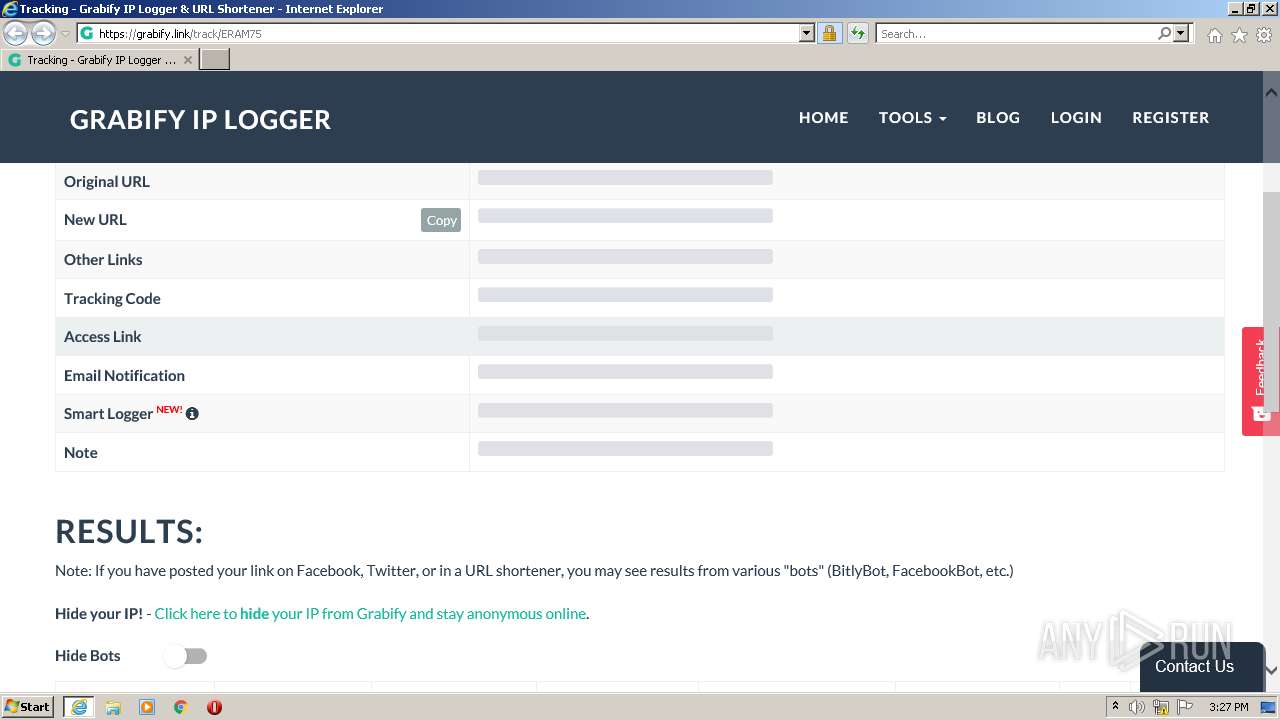
Task: Open the TOOLS dropdown menu
Action: pyautogui.click(x=912, y=117)
